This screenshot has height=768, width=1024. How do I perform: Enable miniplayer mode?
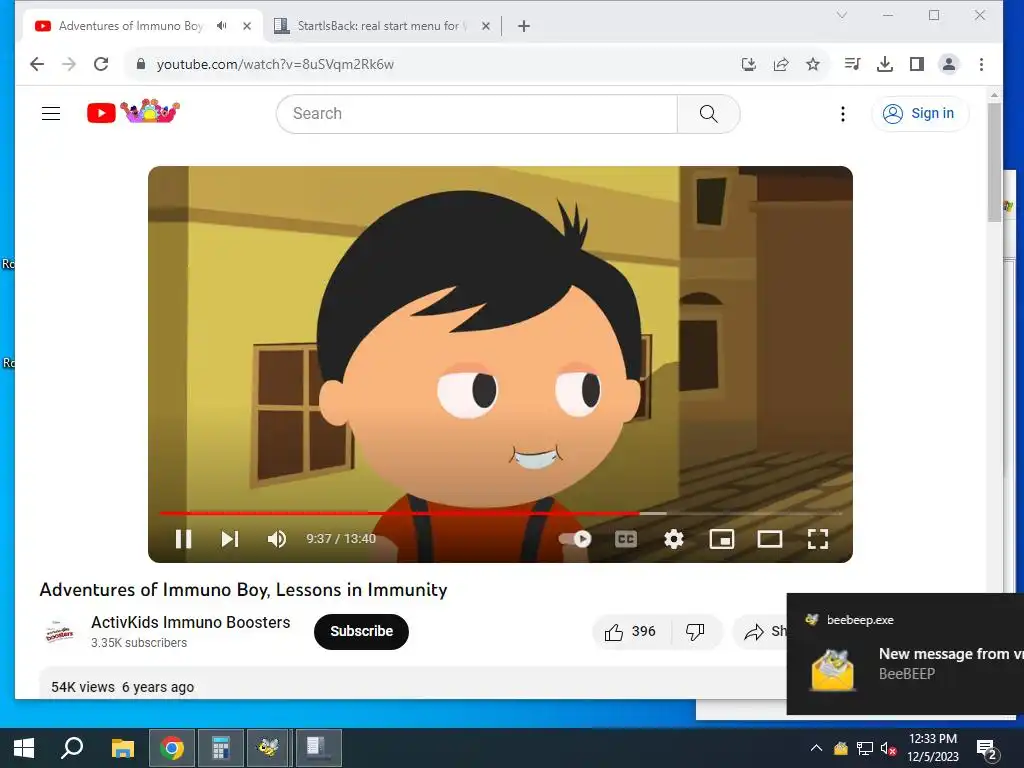tap(722, 539)
